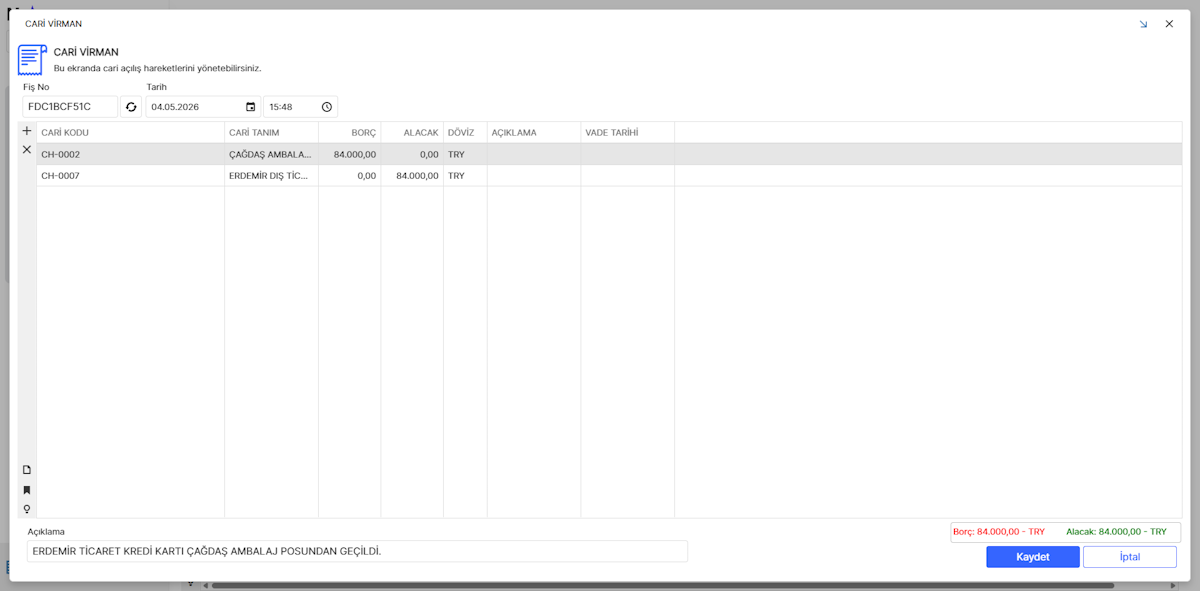Click the bookmark icon in left strip
The height and width of the screenshot is (591, 1200).
[x=27, y=490]
